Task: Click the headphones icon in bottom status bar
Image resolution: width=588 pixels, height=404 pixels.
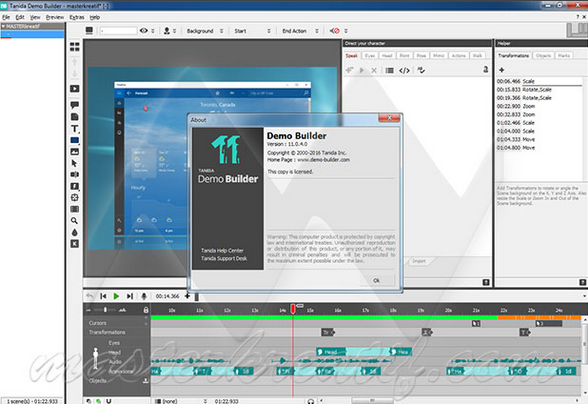Action: (310, 401)
